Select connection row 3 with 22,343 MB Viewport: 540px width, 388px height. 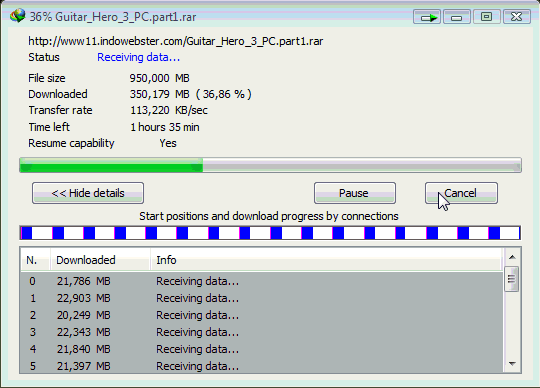(262, 332)
